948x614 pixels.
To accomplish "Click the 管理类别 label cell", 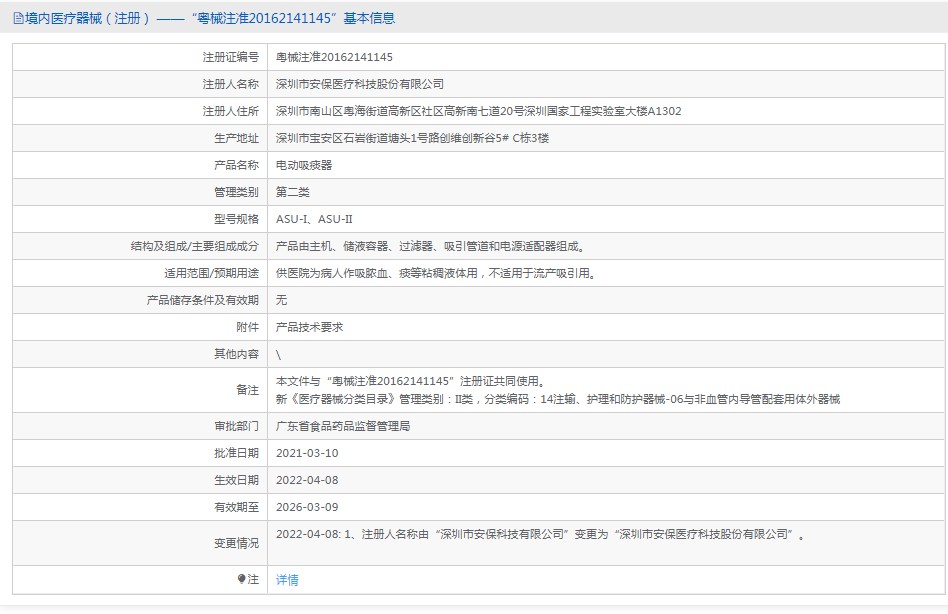I will (140, 192).
